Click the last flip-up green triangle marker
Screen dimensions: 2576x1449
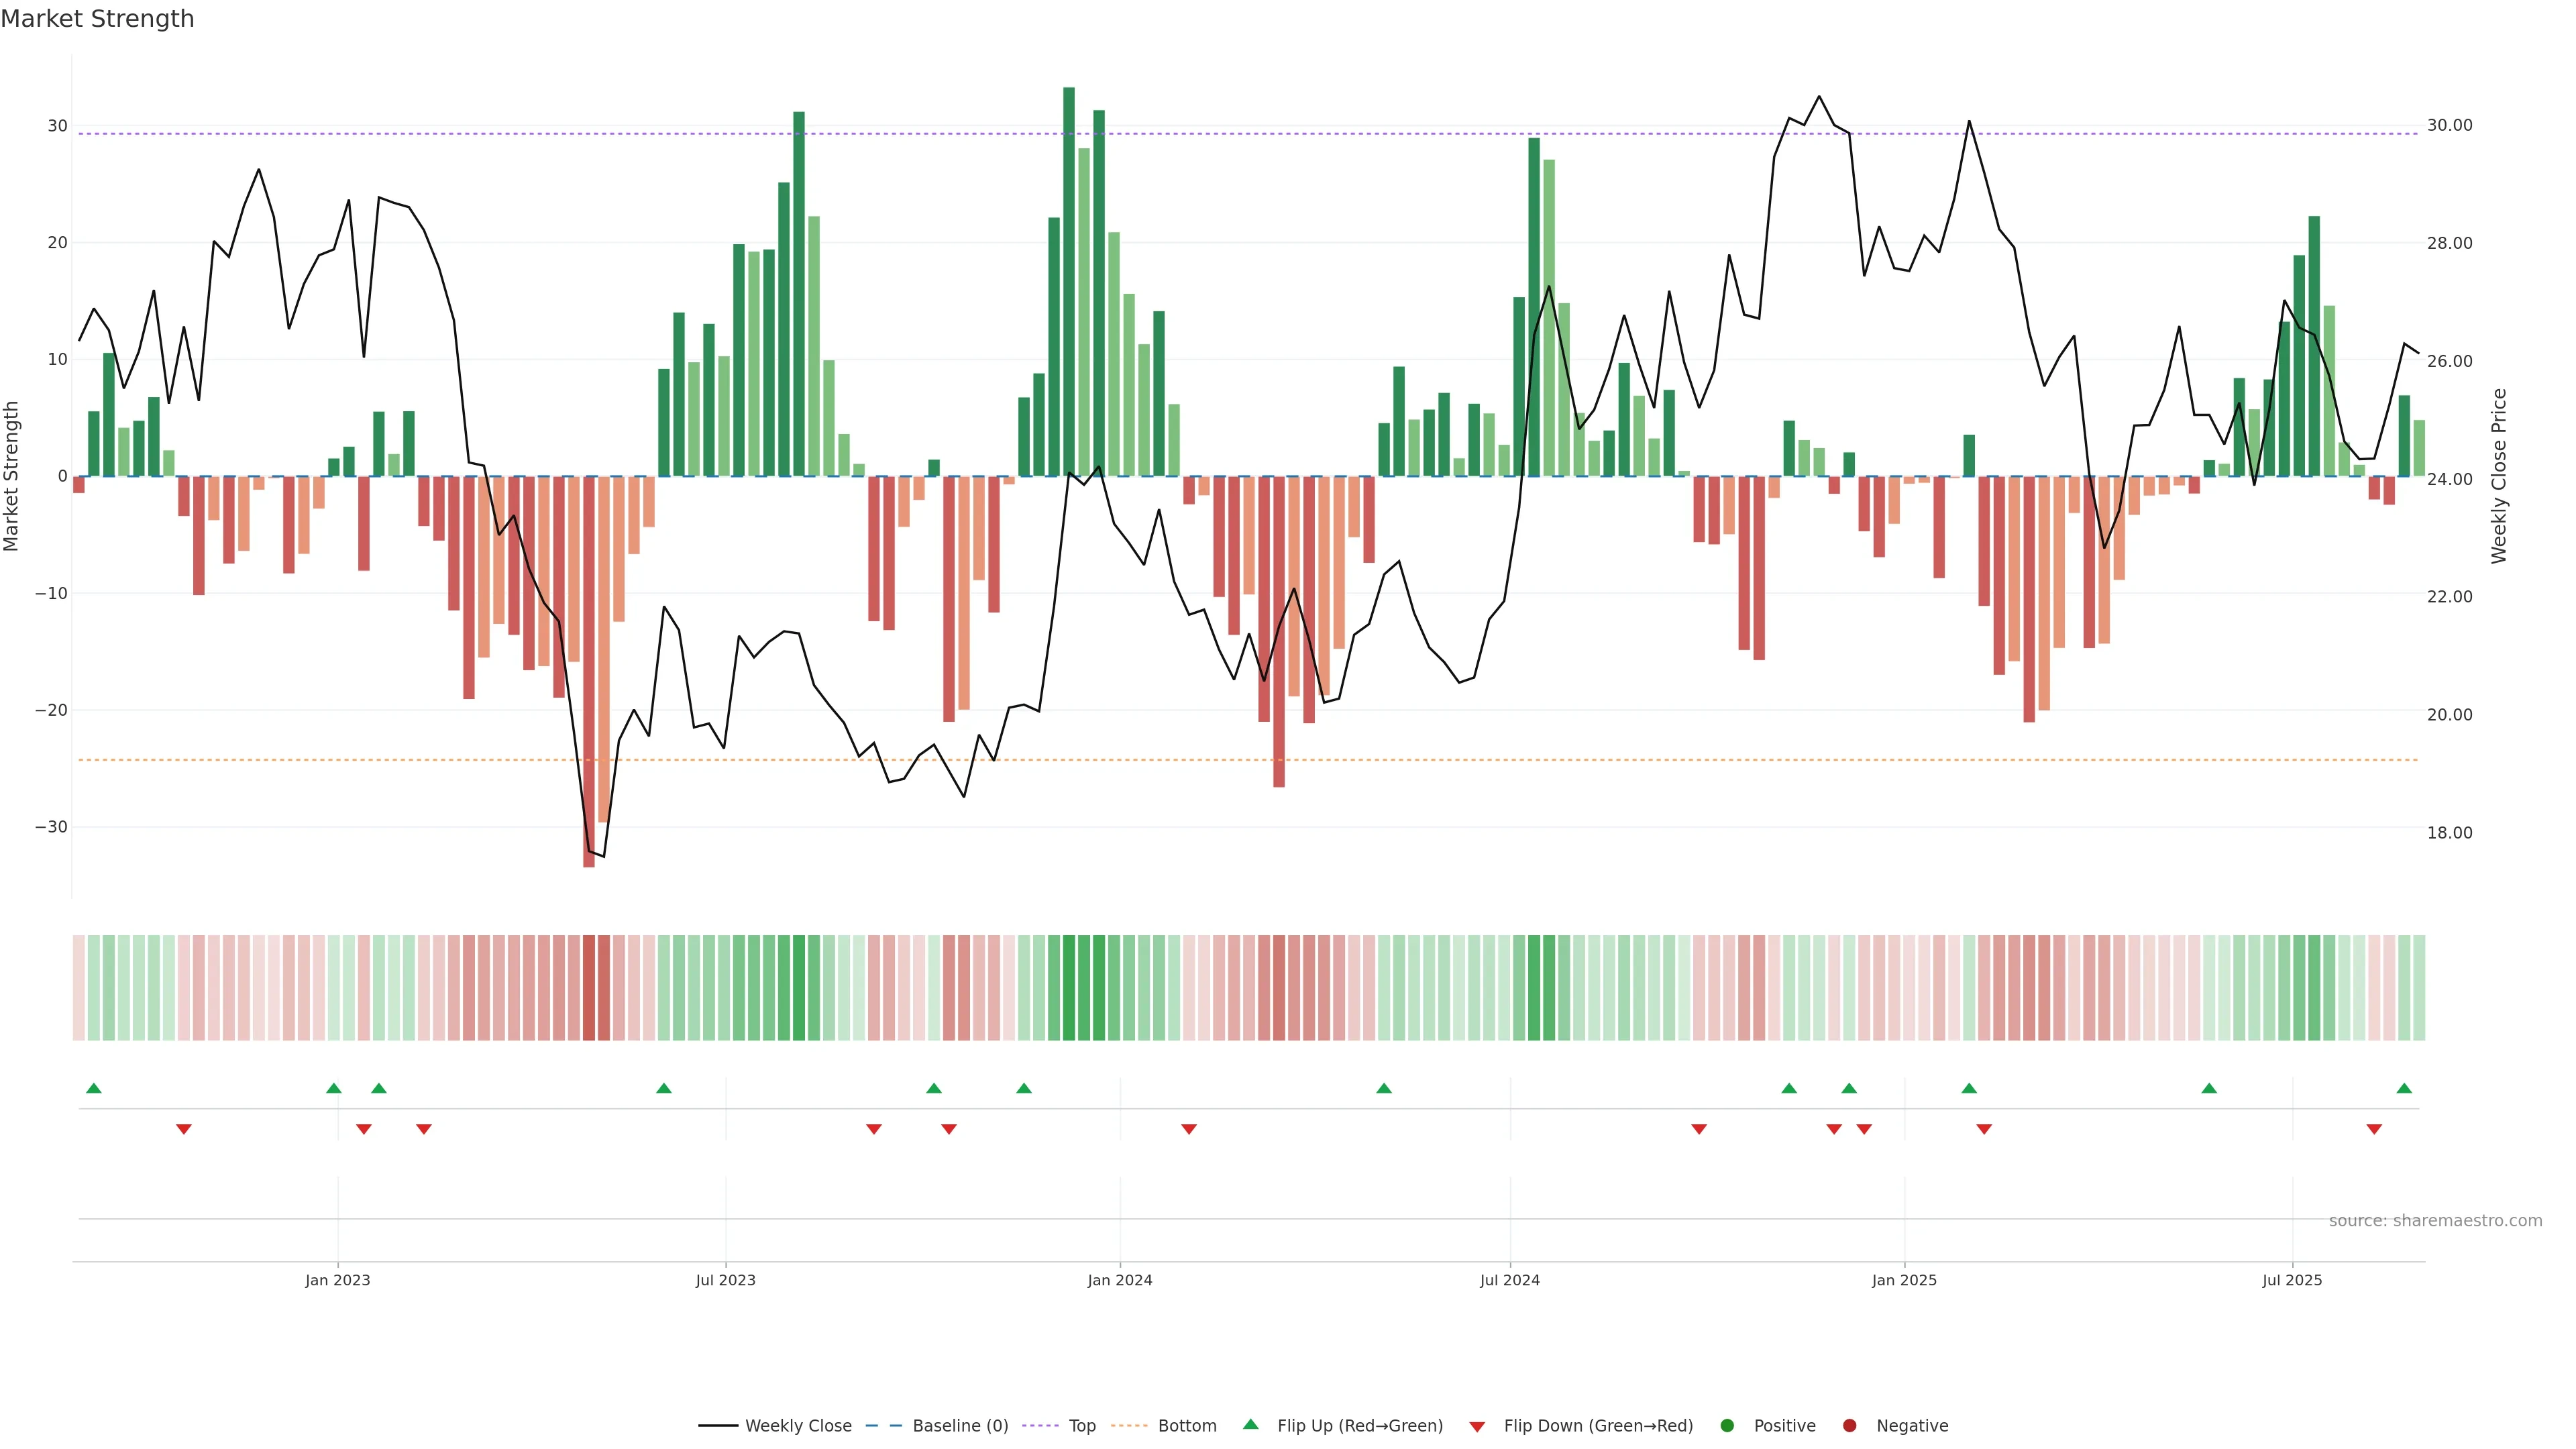(x=2404, y=1088)
